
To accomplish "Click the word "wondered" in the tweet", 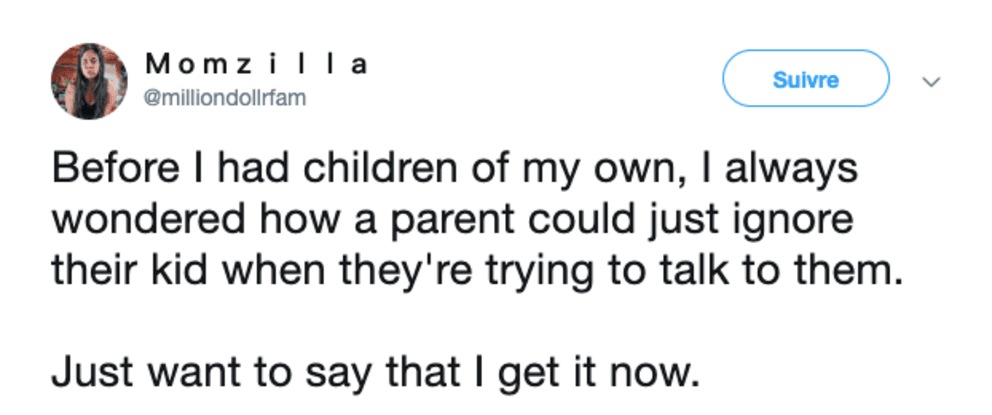I will click(148, 220).
